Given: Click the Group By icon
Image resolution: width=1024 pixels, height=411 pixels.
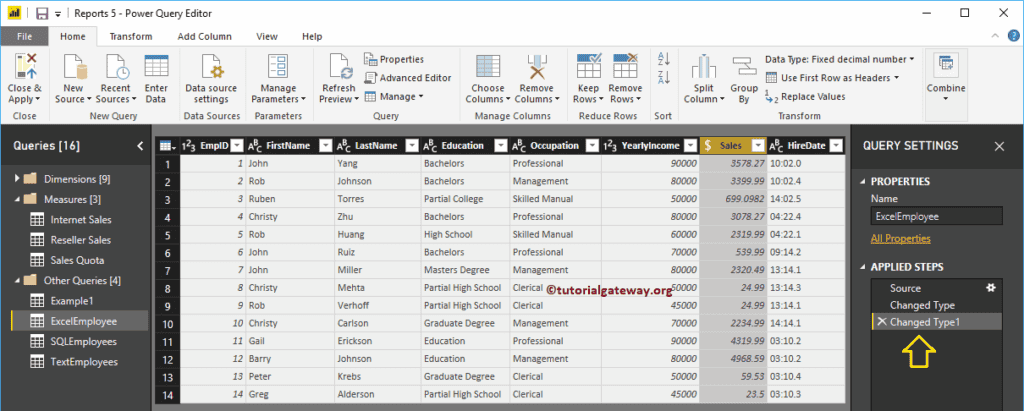Looking at the screenshot, I should pos(743,67).
